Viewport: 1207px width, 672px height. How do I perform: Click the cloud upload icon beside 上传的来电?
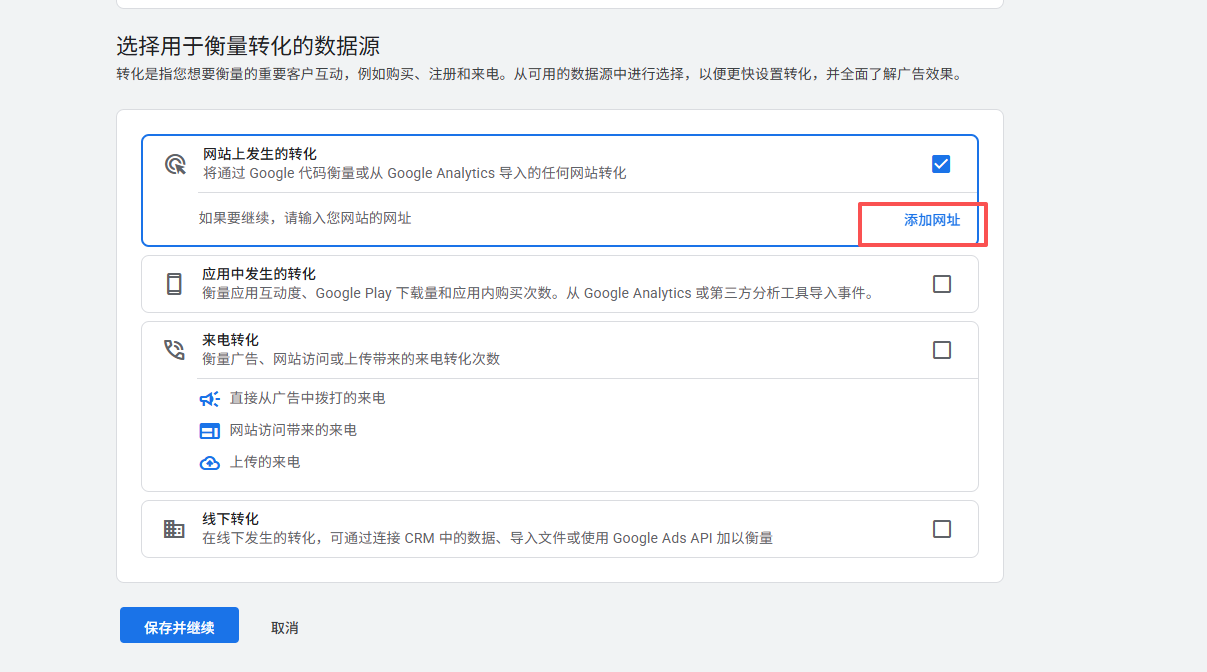pyautogui.click(x=209, y=463)
